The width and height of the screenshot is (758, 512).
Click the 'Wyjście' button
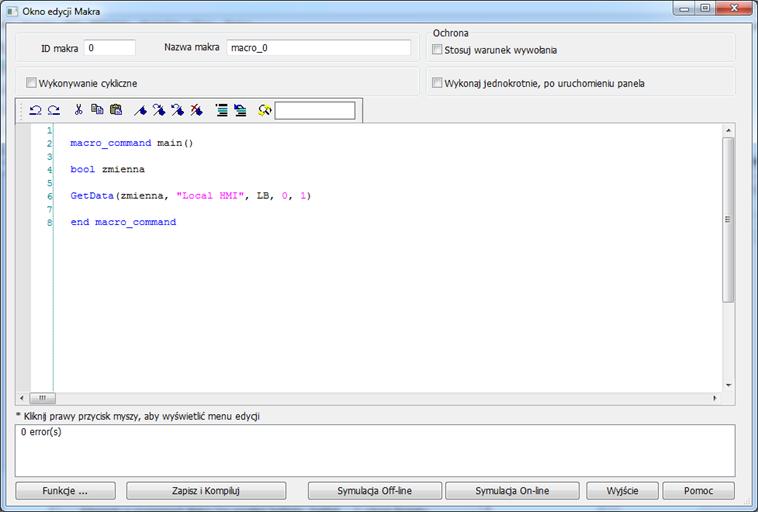622,491
